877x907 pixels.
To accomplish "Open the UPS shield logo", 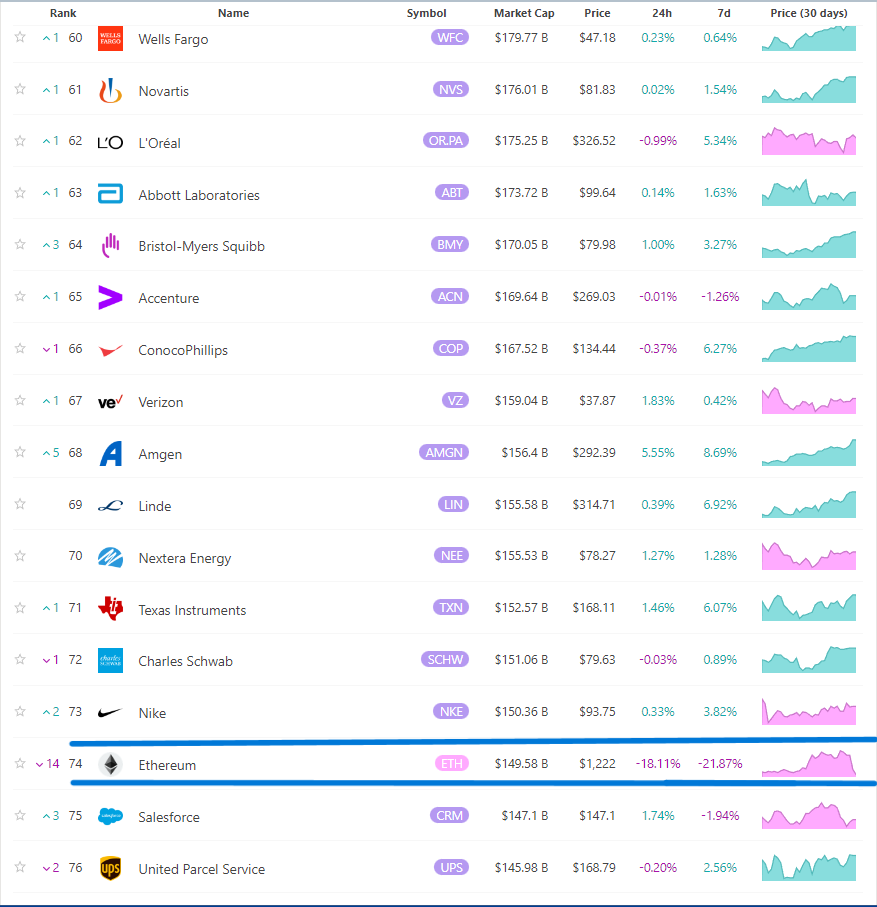I will (x=110, y=868).
